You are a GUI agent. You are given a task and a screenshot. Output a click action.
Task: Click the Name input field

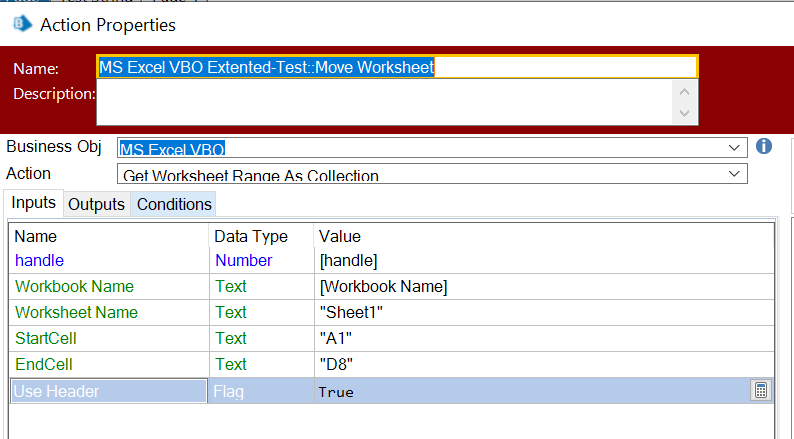click(398, 67)
